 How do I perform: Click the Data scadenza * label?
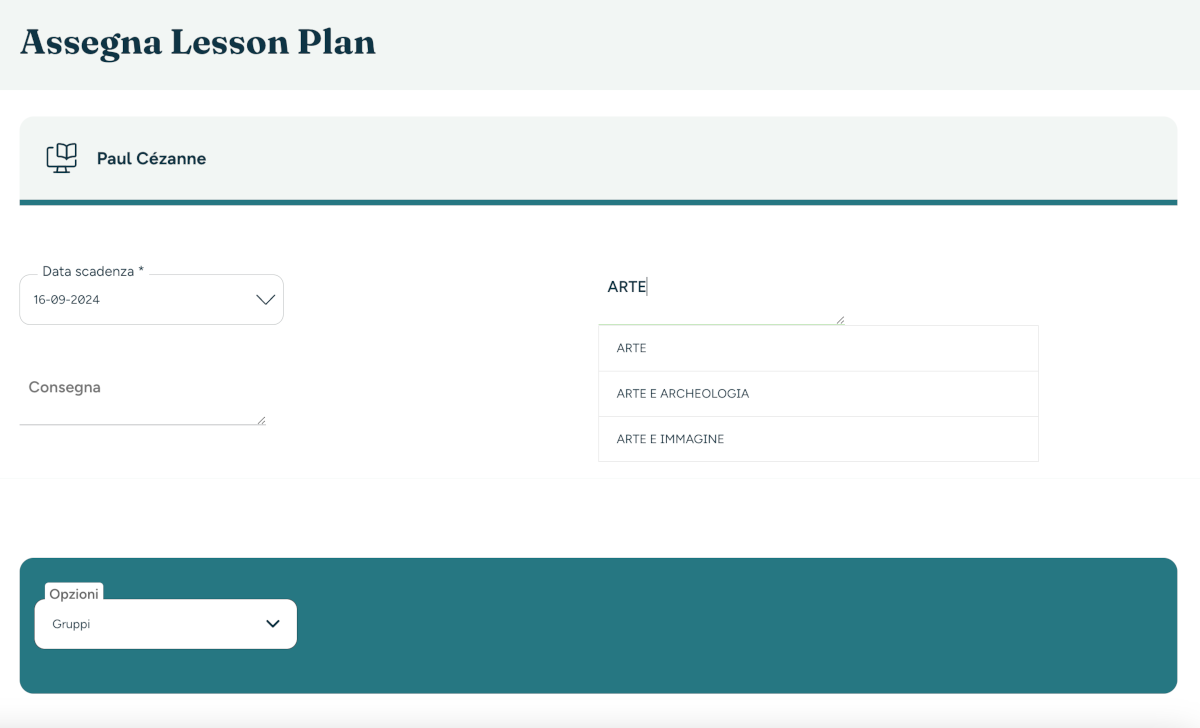(93, 271)
